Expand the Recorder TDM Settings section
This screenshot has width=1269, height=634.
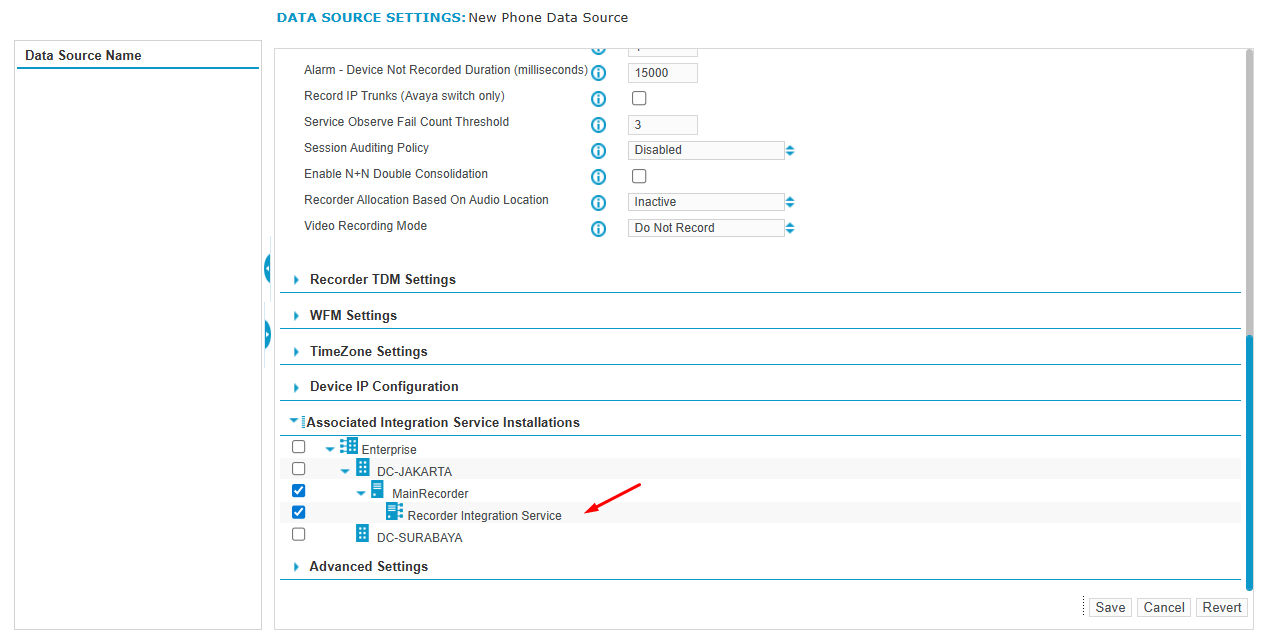coord(382,280)
